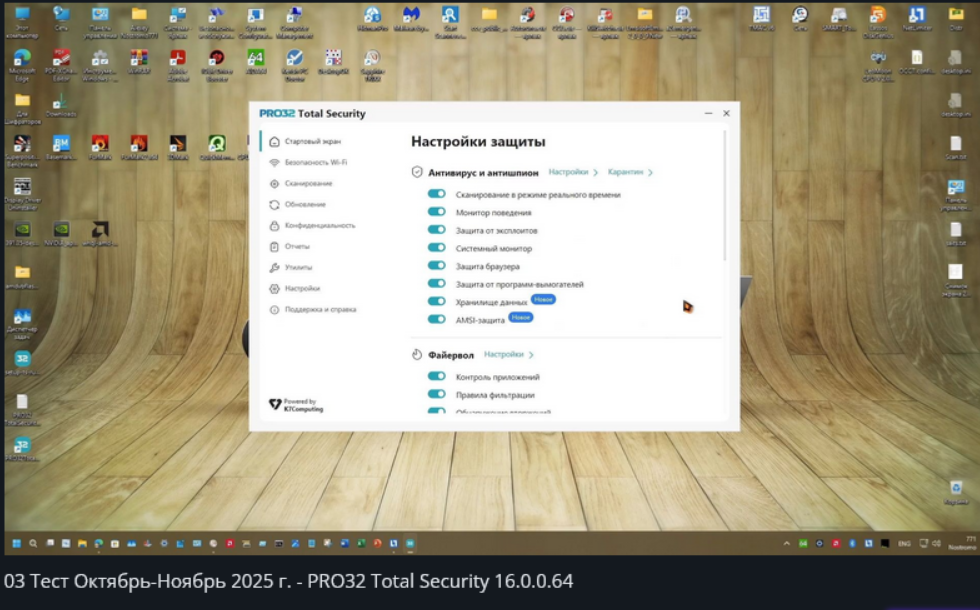The image size is (980, 610).
Task: Show hidden system tray icons
Action: [786, 544]
